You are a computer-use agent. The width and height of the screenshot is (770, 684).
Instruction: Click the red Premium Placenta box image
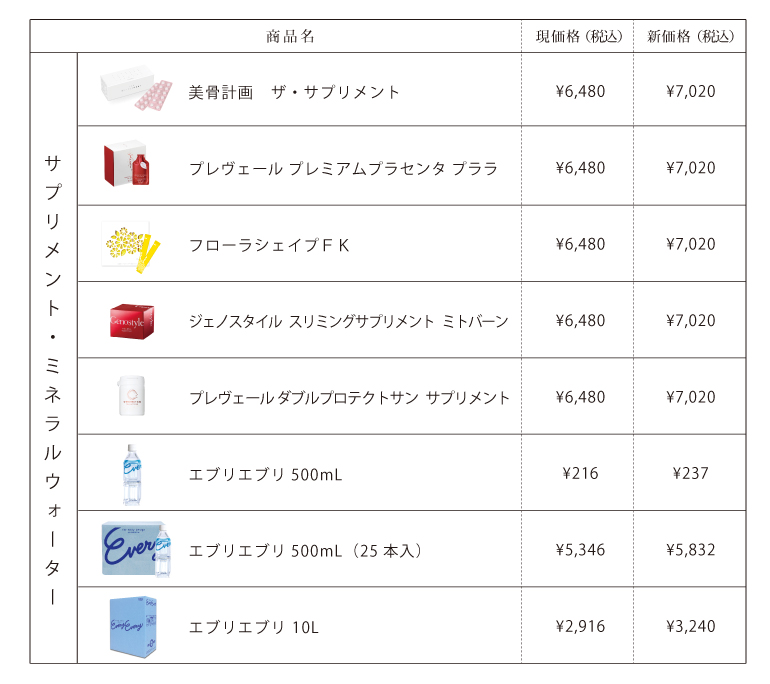[127, 164]
